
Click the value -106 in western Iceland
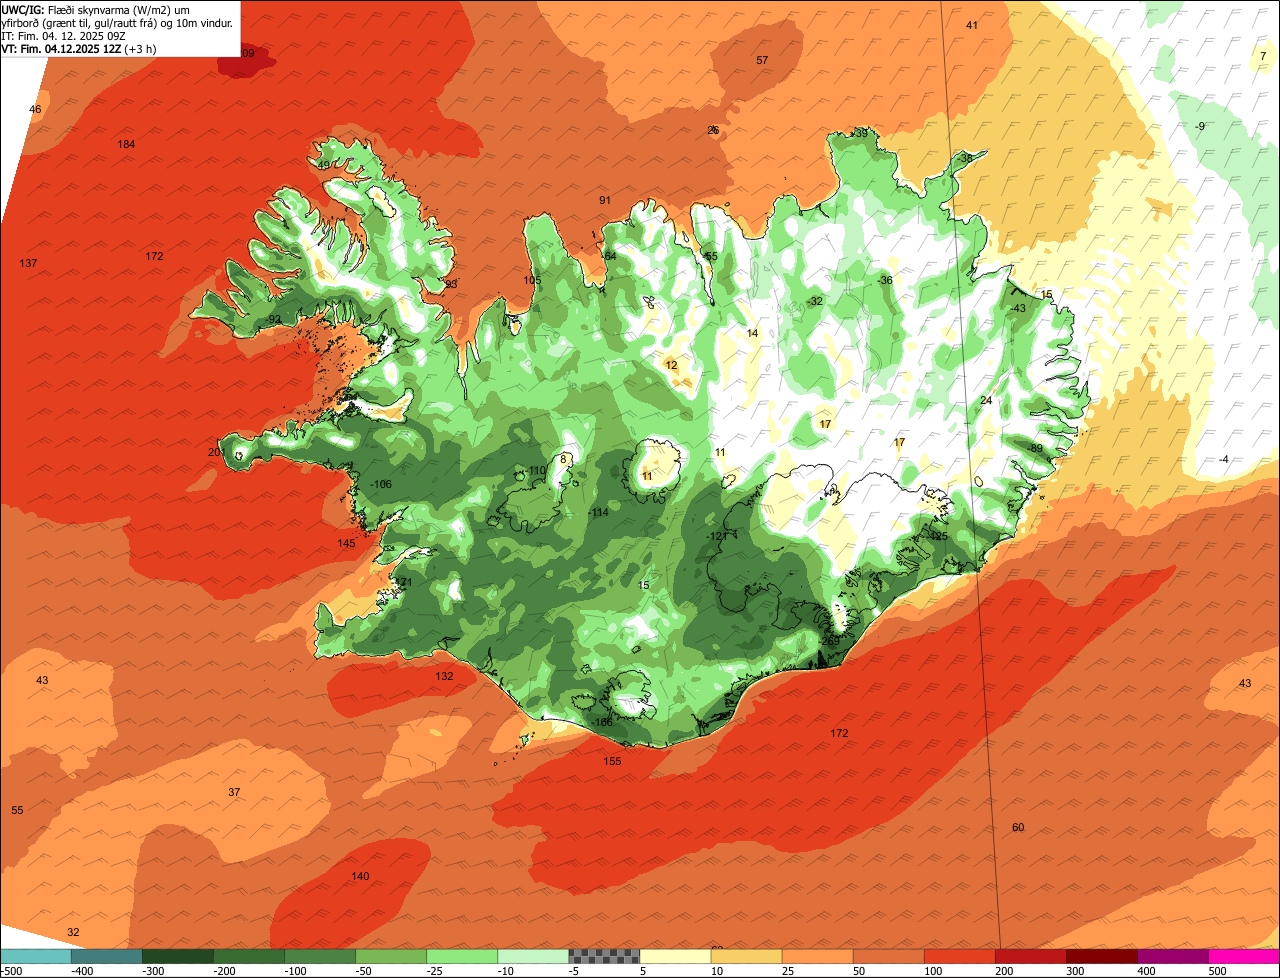point(380,484)
